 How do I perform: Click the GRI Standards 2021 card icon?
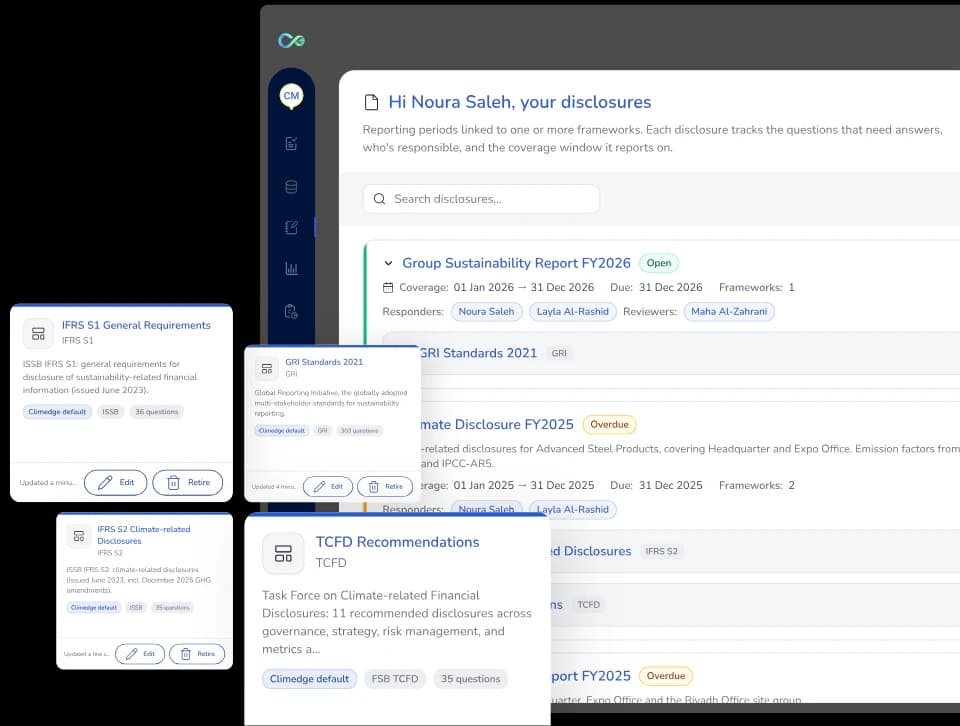pos(267,369)
